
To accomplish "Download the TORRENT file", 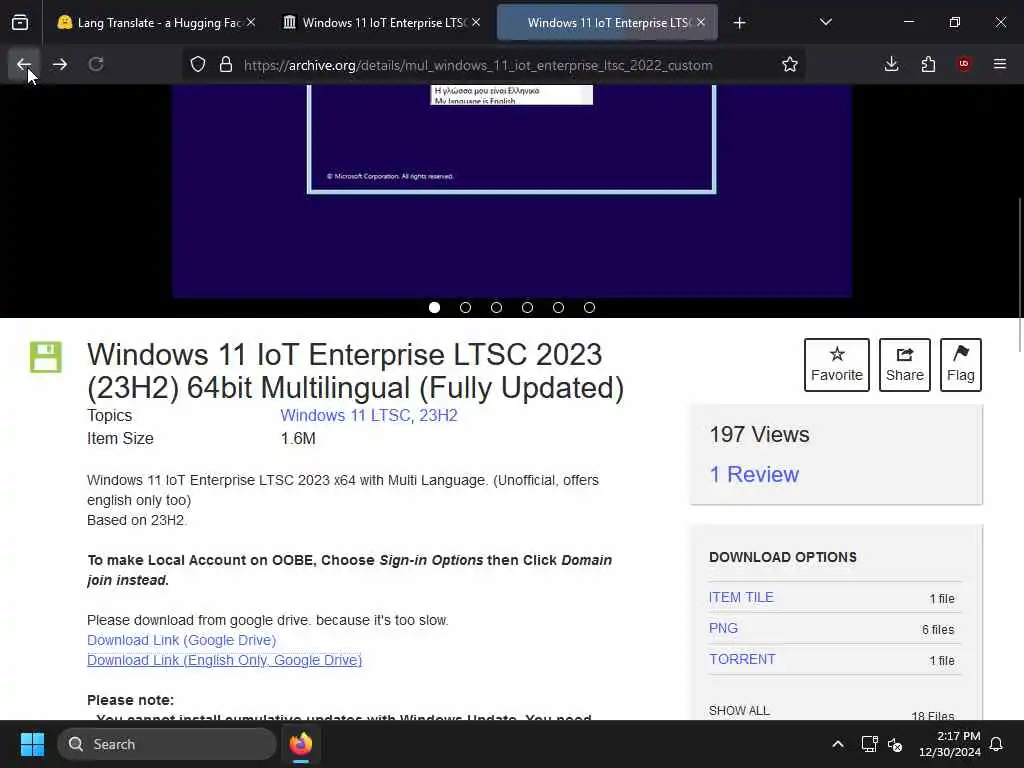I will [x=743, y=660].
